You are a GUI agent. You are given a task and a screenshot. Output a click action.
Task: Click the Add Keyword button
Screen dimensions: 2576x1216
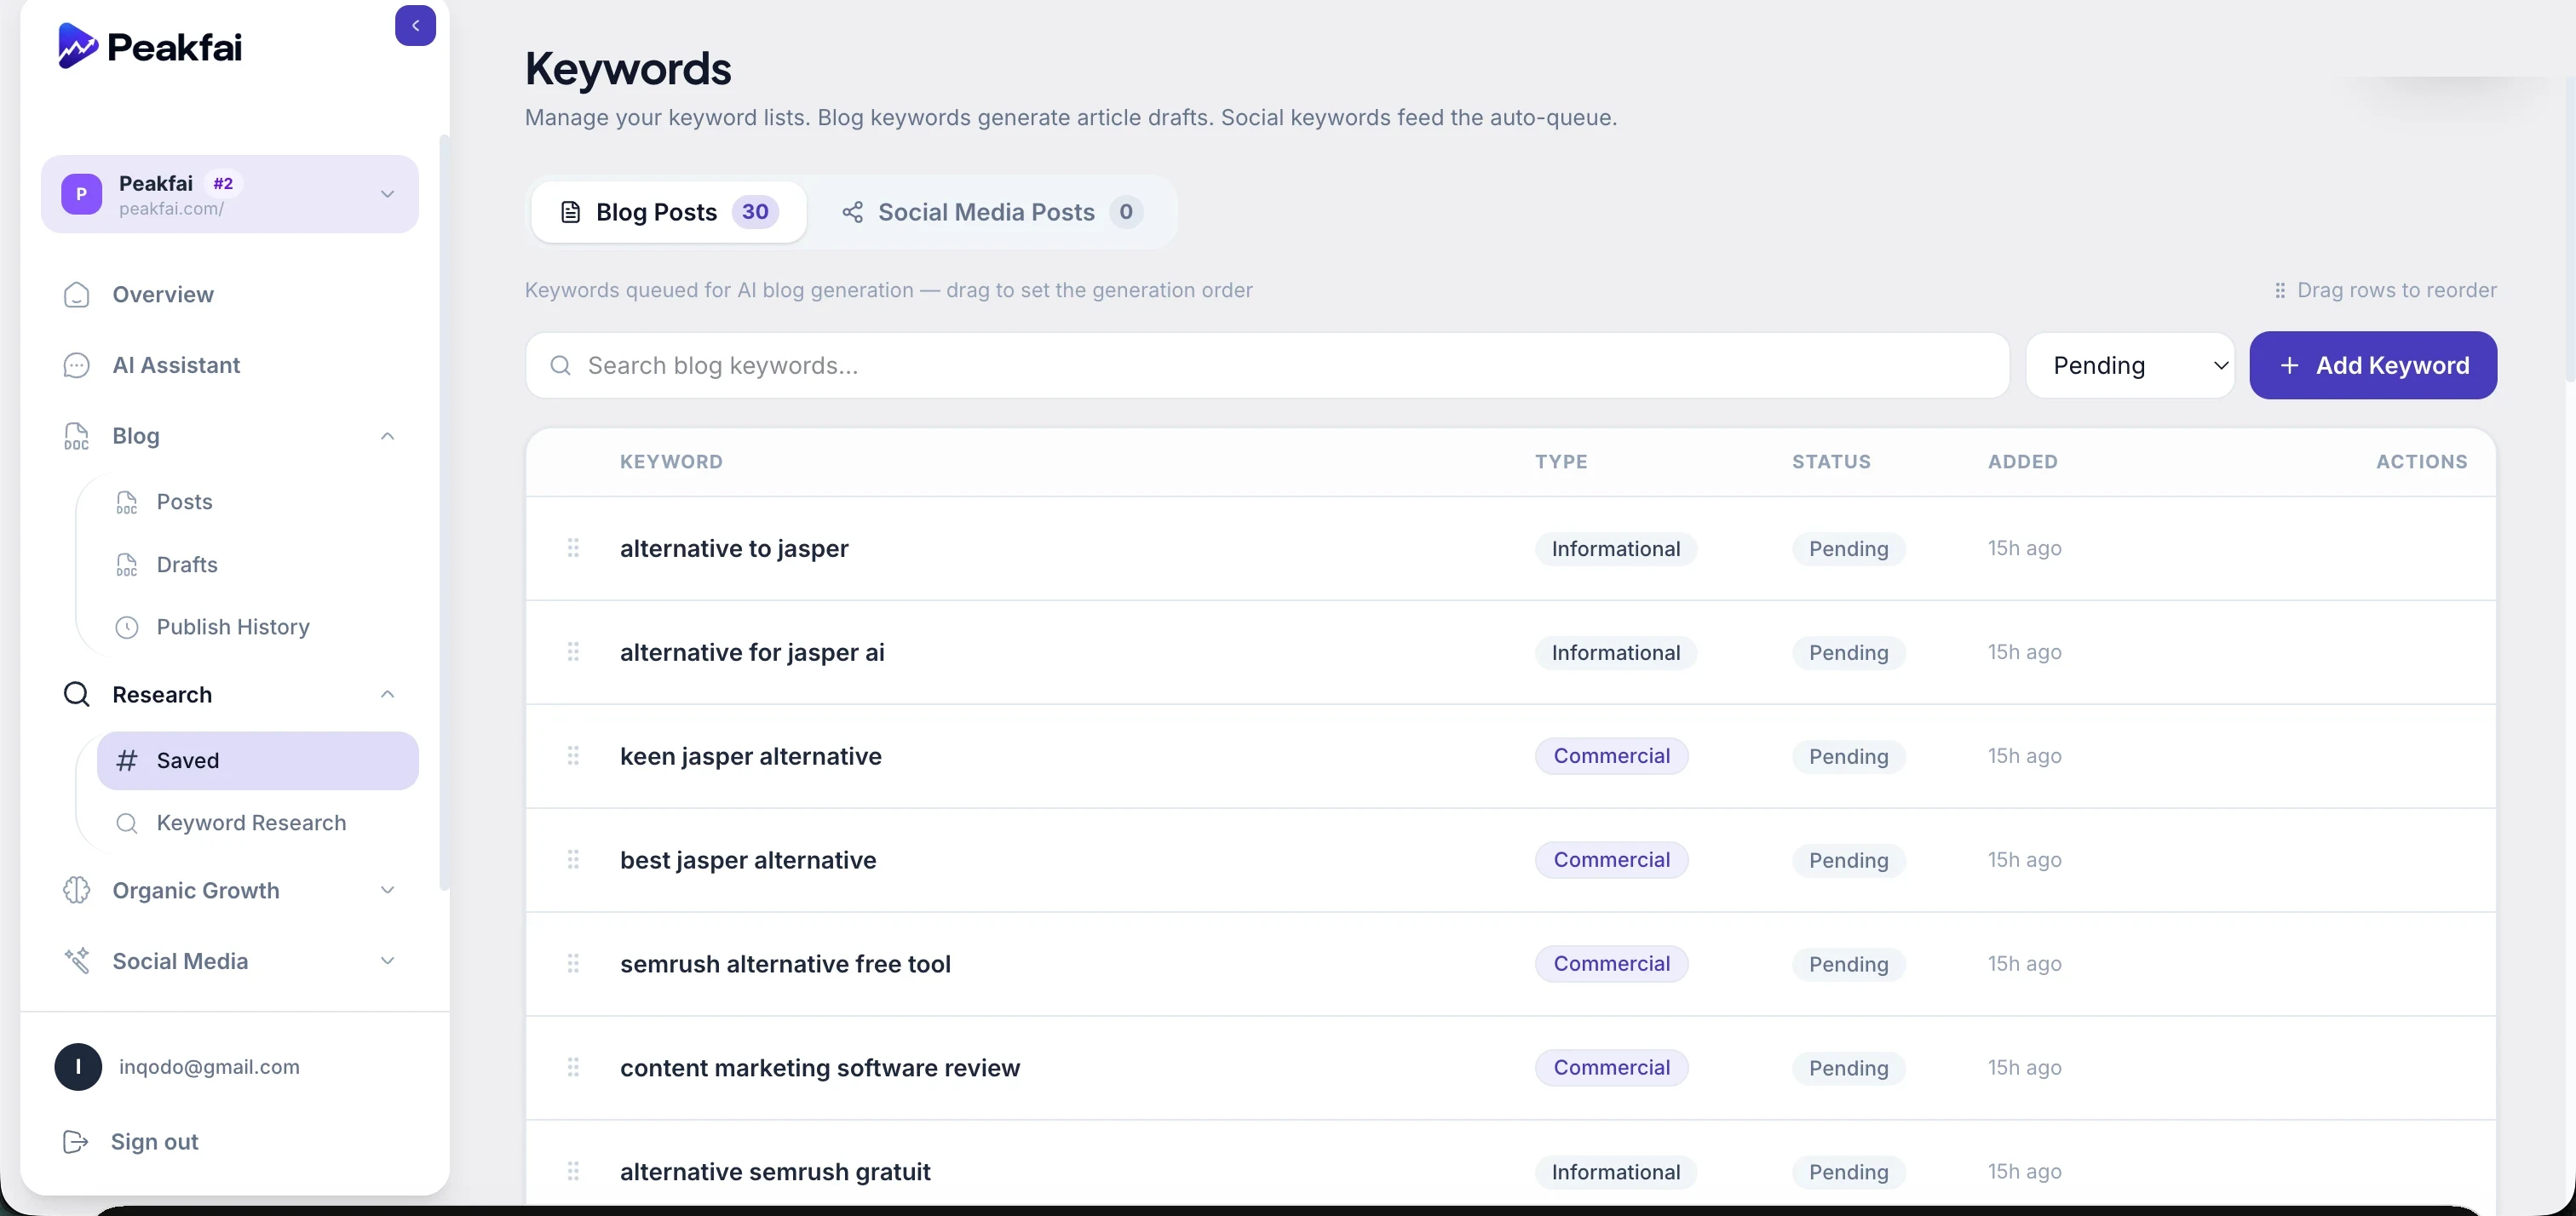click(2373, 366)
